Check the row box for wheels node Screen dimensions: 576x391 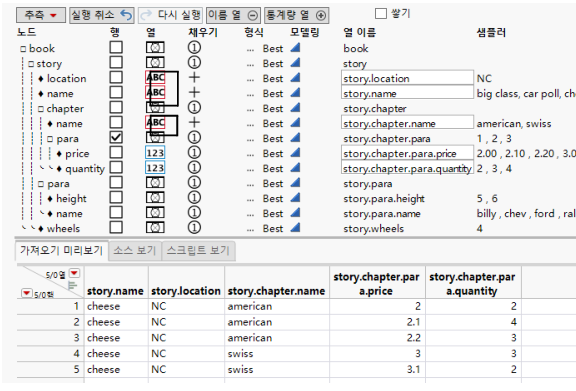click(x=116, y=227)
